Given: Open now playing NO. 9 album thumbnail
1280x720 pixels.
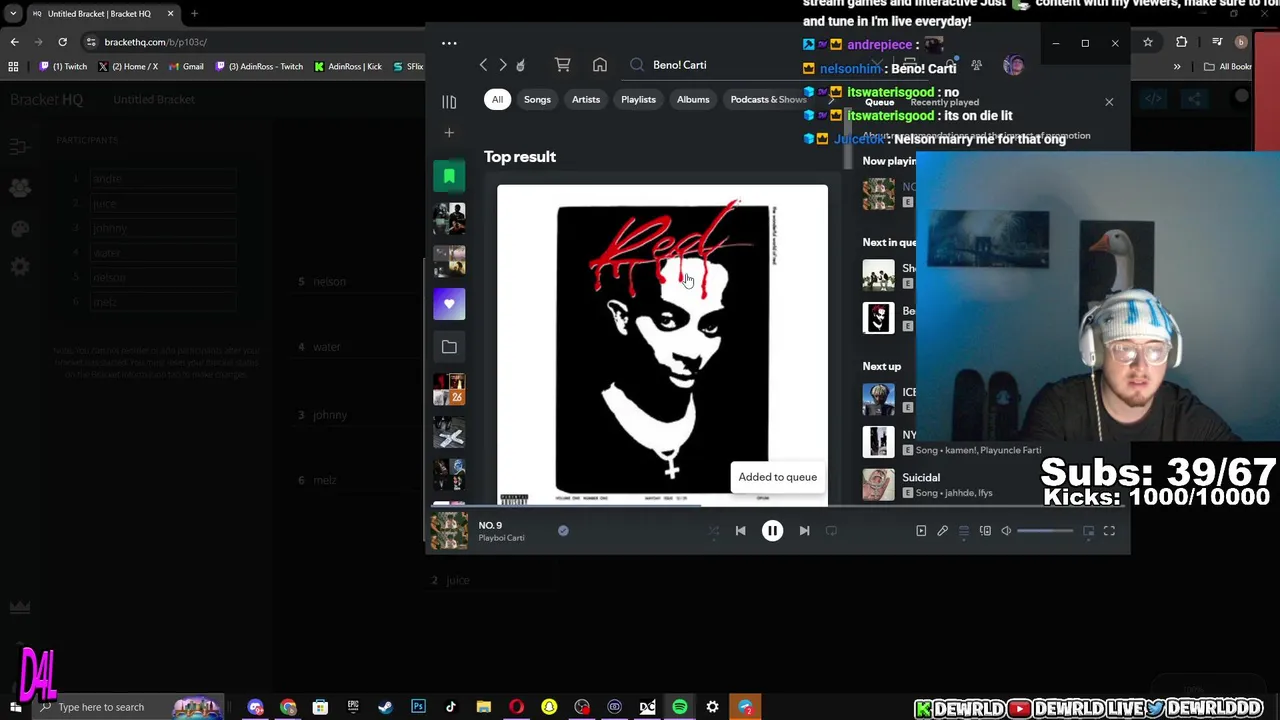Looking at the screenshot, I should coord(449,531).
